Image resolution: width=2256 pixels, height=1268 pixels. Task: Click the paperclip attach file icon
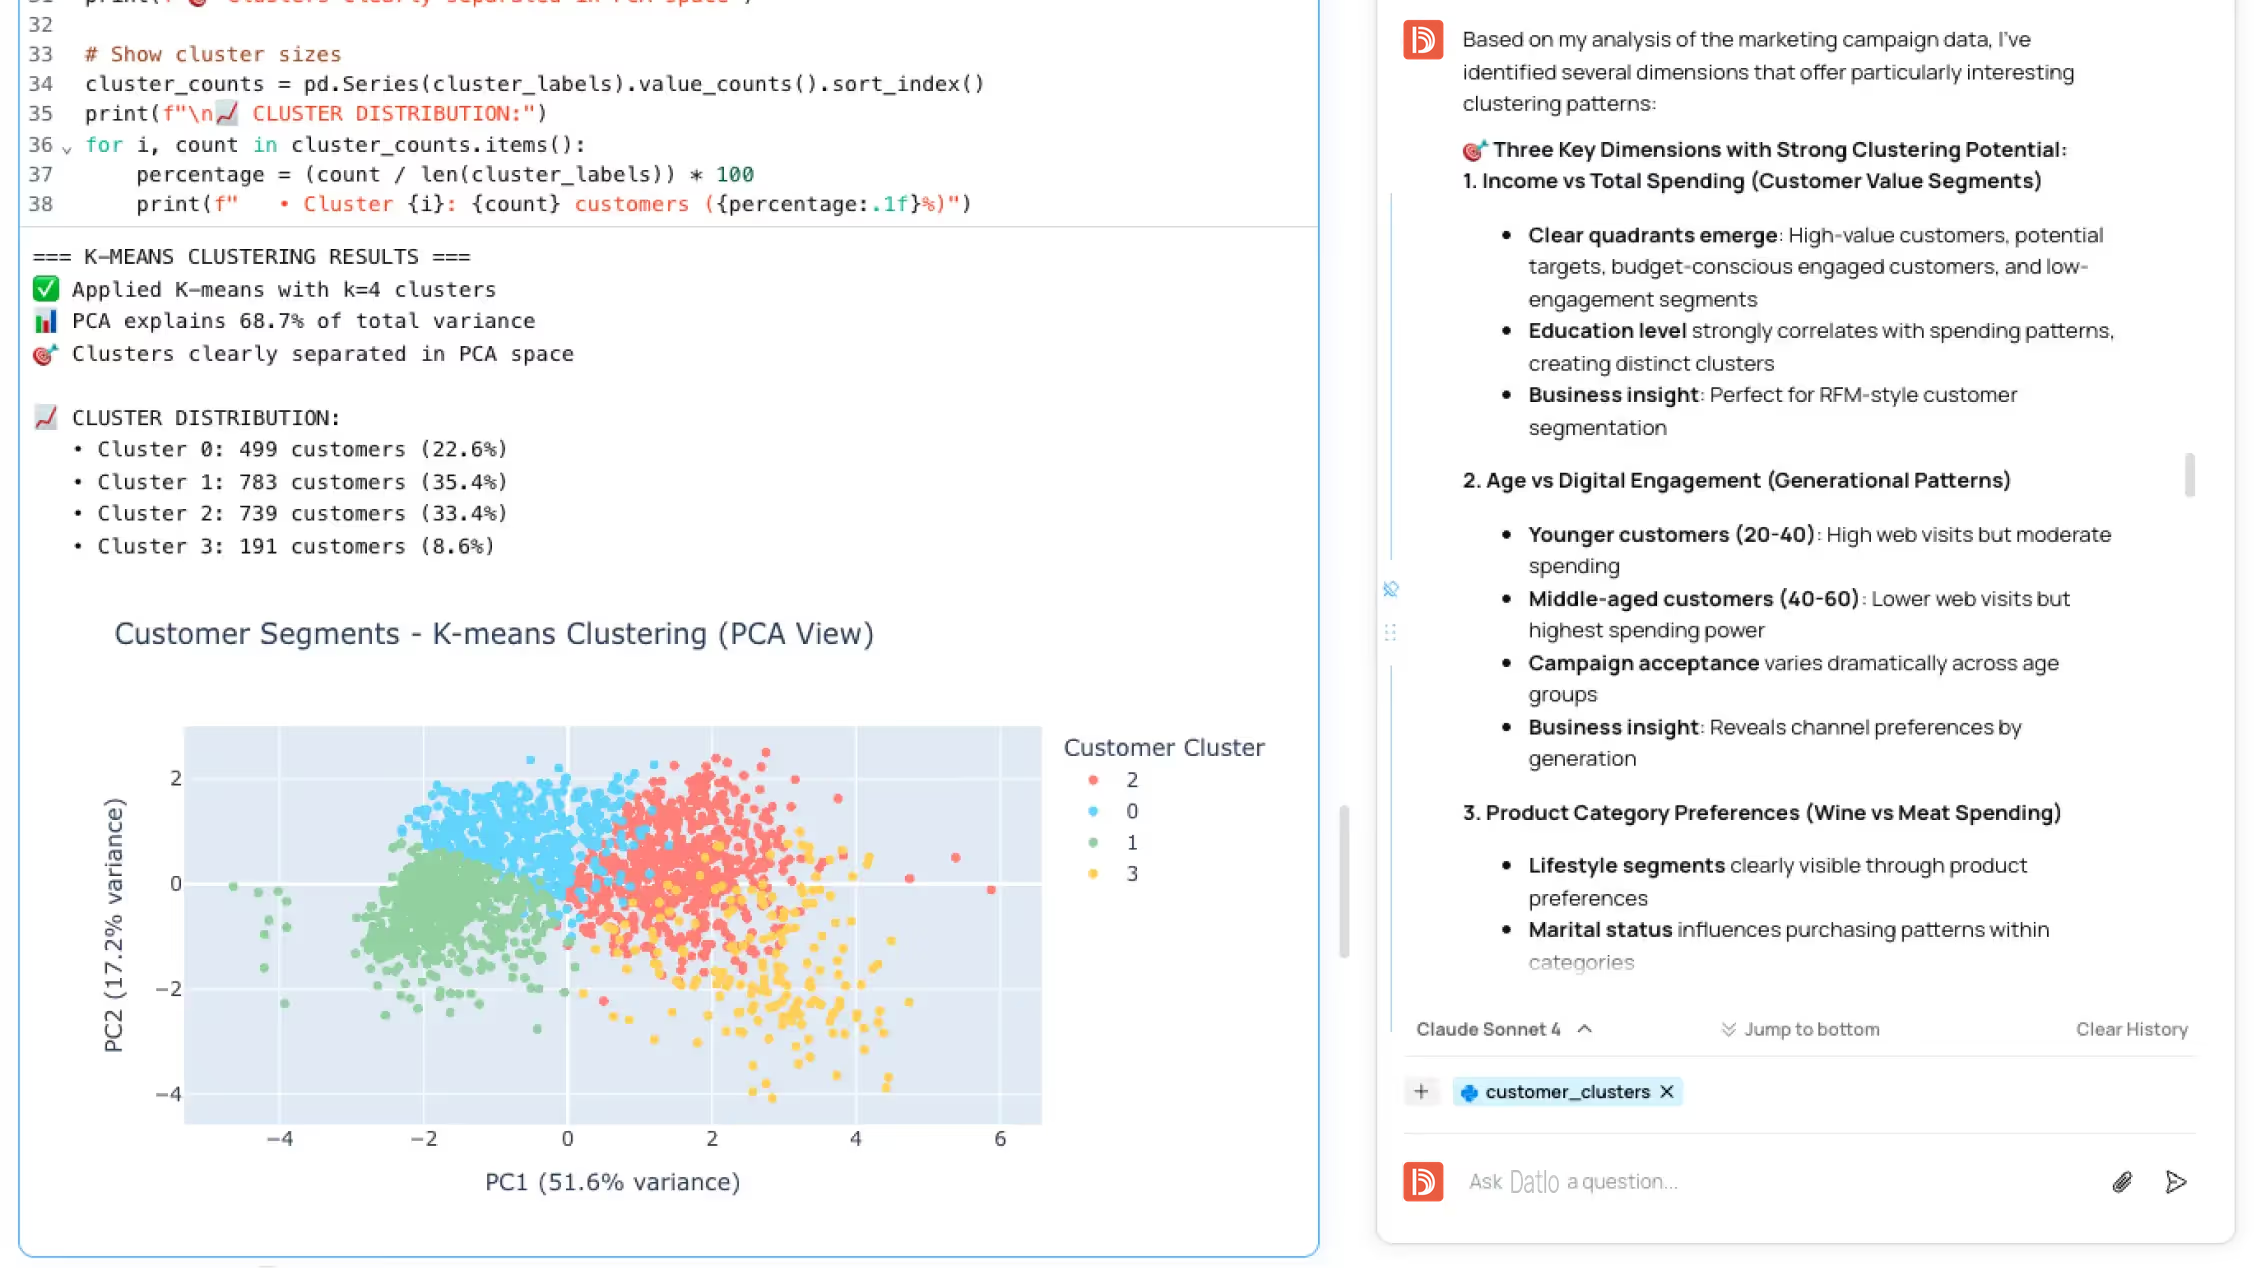(x=2122, y=1182)
